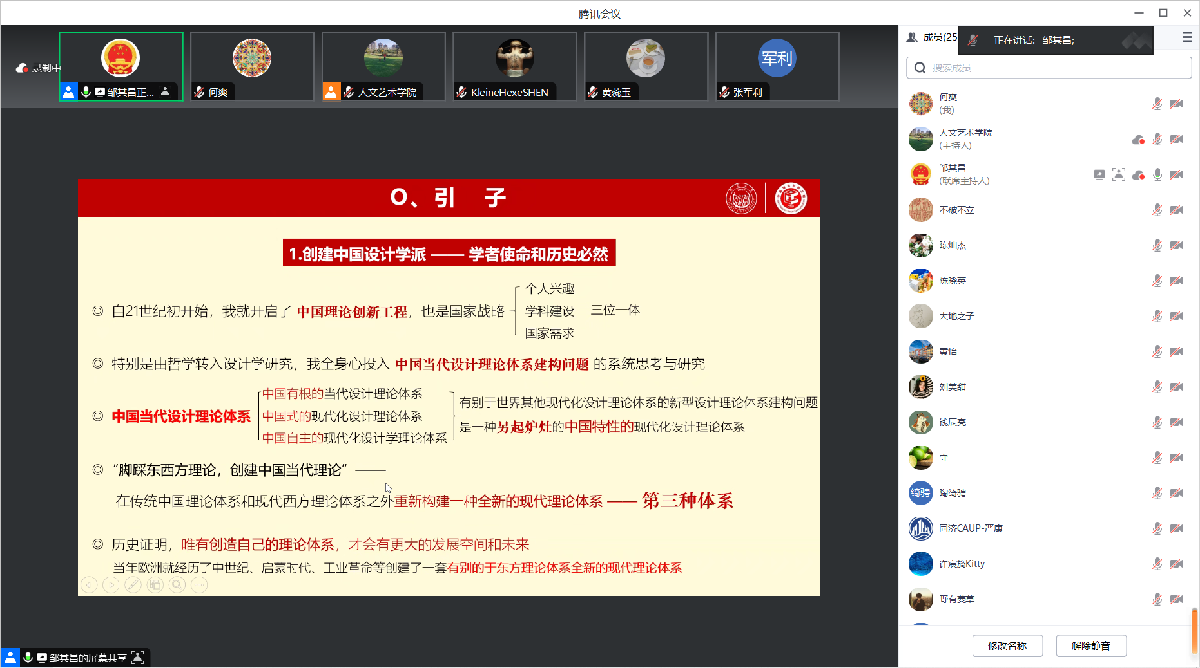Screen dimensions: 1200x668
Task: Toggle camera icon for member 阿奥 in list
Action: pos(1176,103)
